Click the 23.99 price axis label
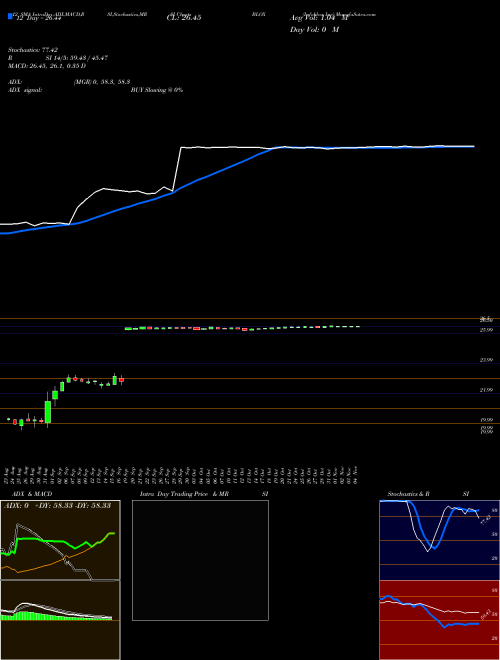Viewport: 500px width, 660px height. coord(486,360)
